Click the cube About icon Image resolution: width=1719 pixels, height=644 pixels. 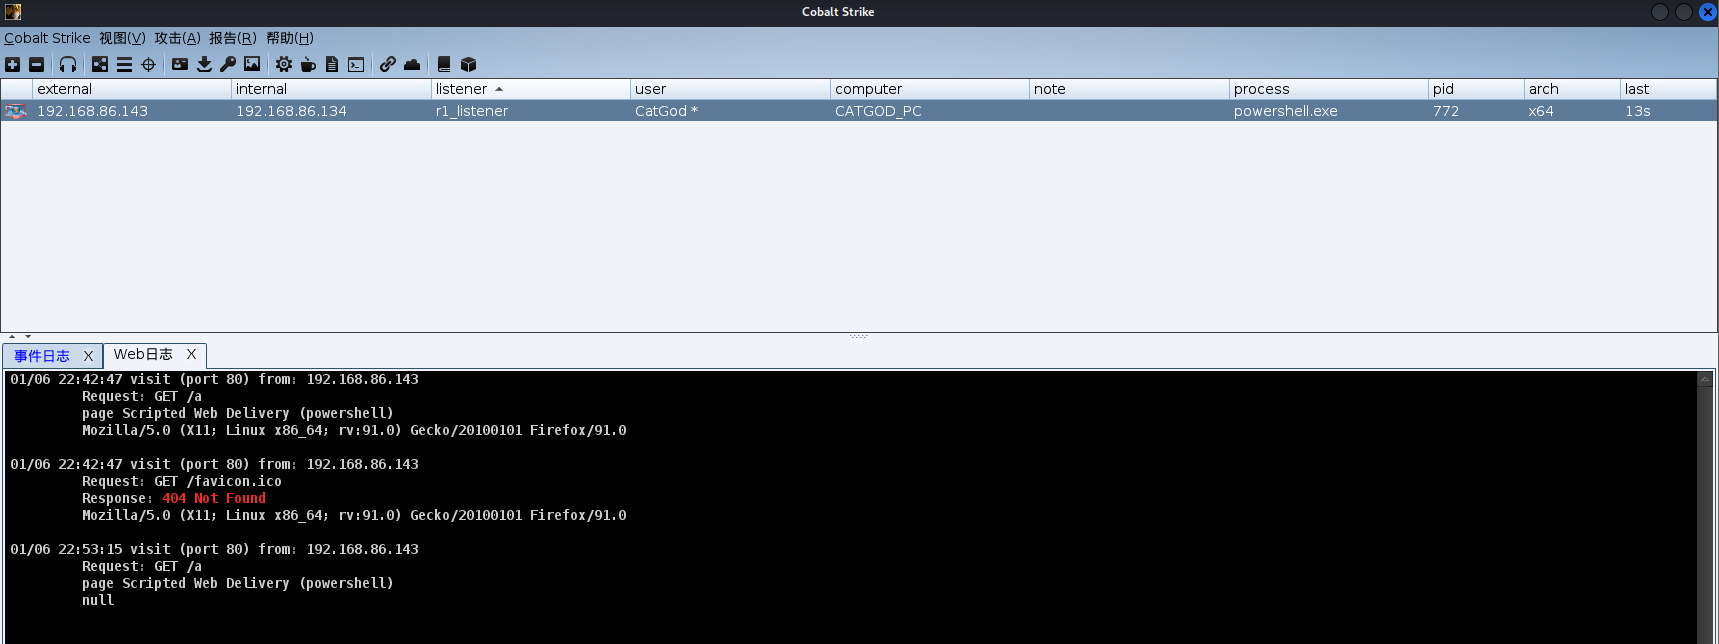[x=468, y=64]
